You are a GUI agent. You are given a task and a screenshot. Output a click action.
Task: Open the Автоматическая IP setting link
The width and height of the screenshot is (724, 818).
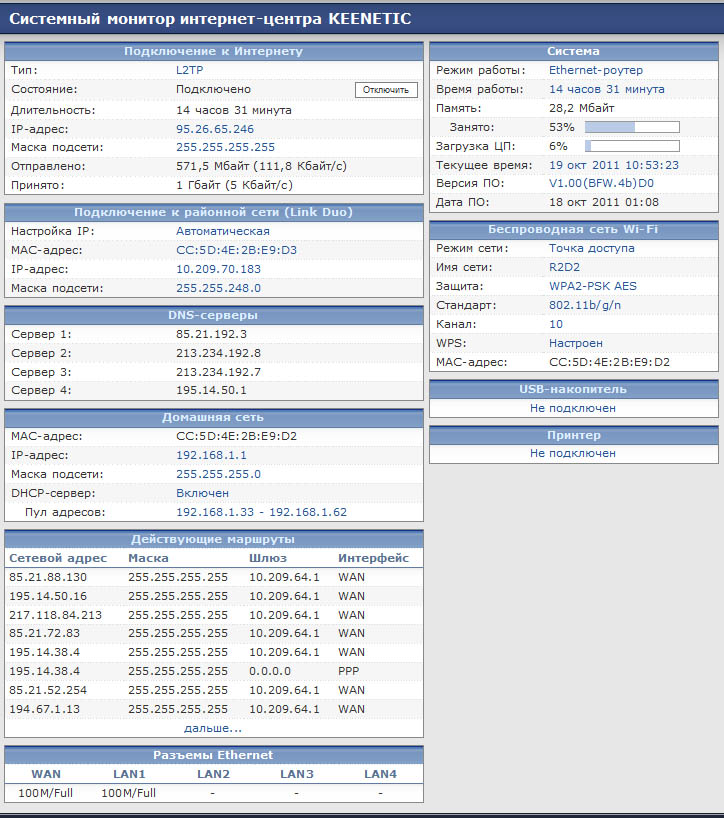pyautogui.click(x=223, y=231)
